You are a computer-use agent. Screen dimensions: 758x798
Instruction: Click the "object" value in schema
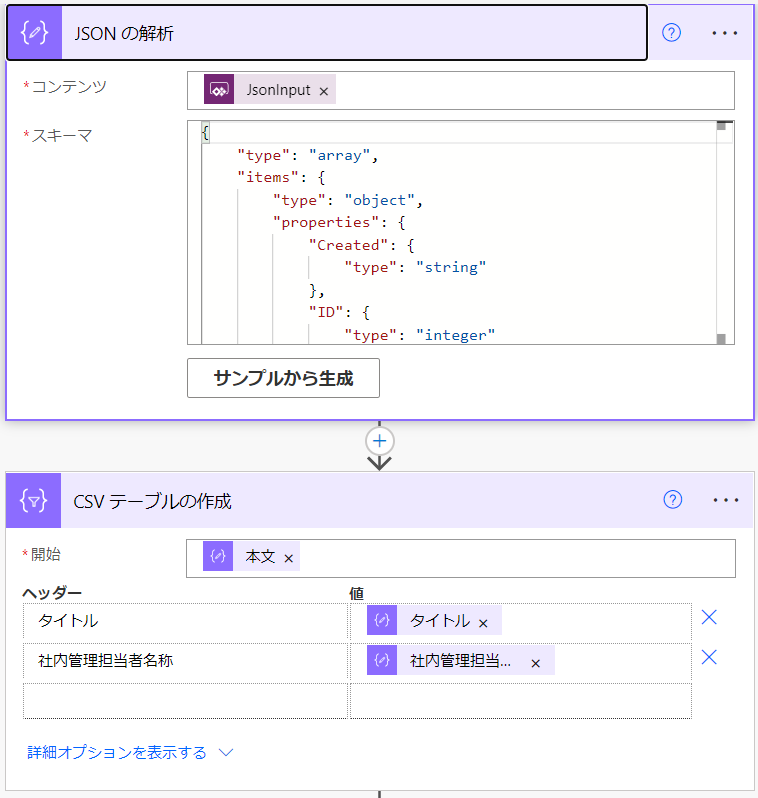(380, 200)
